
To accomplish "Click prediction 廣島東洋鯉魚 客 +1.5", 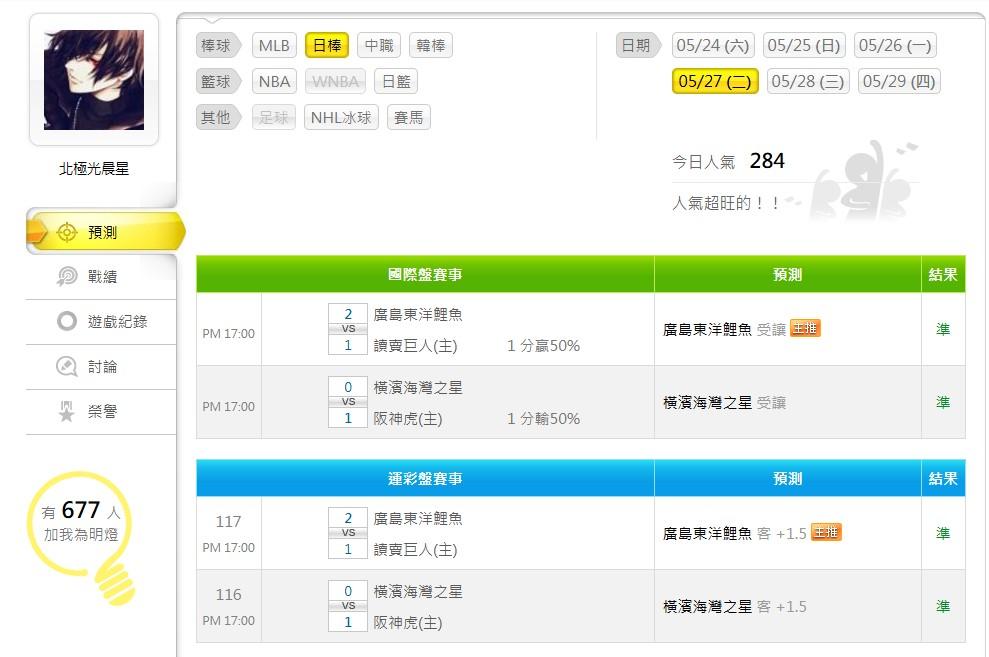I will (735, 533).
